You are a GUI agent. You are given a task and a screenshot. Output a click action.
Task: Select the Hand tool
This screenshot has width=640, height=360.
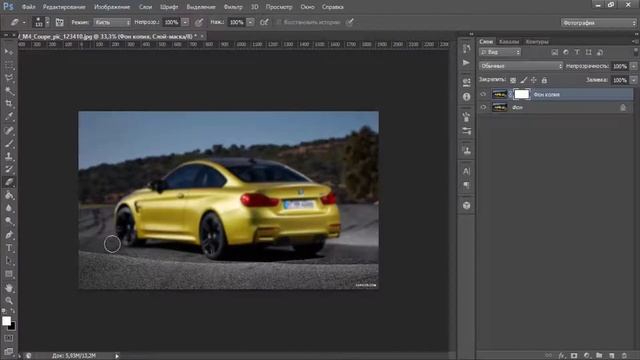point(9,288)
